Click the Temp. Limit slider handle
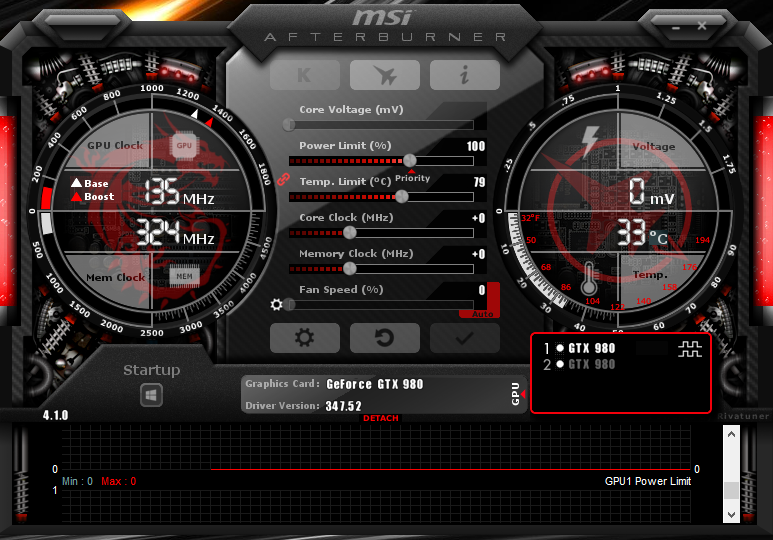The image size is (773, 540). click(402, 197)
